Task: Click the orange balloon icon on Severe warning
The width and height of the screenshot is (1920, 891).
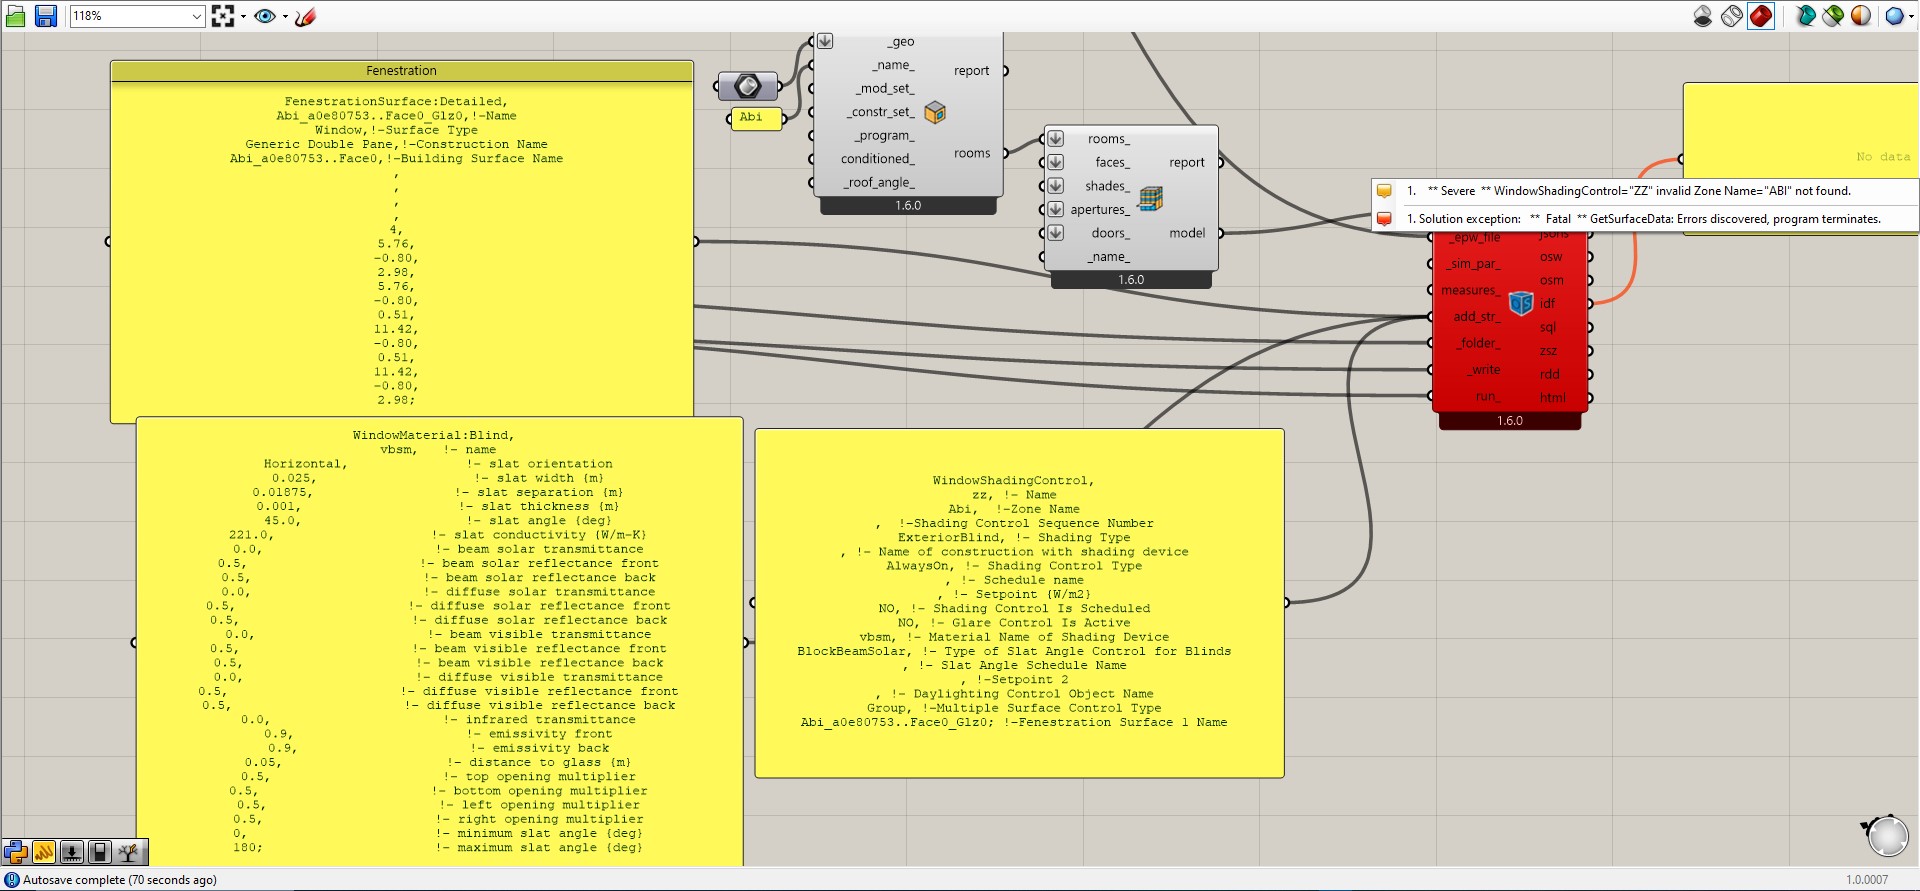Action: 1384,191
